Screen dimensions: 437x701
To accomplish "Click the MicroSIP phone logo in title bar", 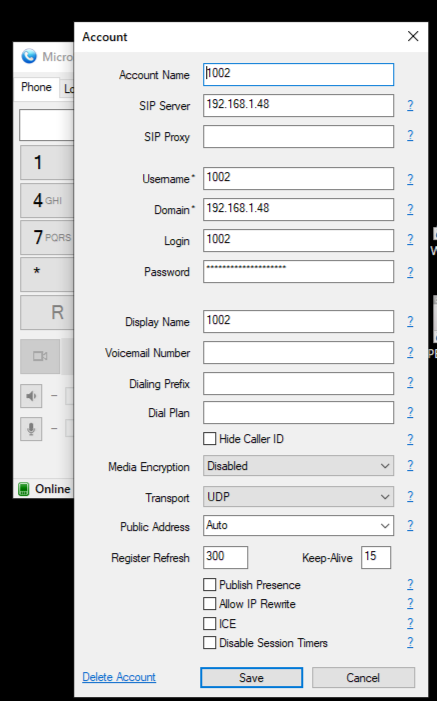I will tap(29, 56).
